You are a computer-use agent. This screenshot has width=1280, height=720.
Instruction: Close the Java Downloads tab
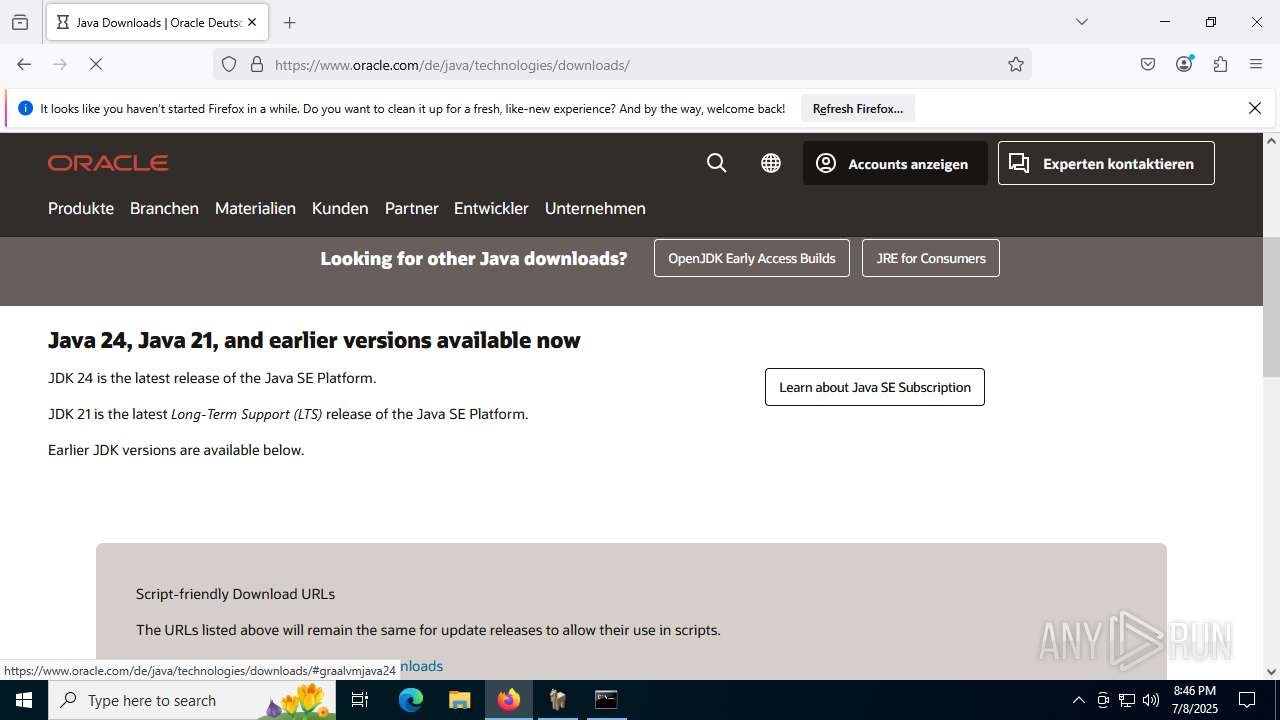click(252, 22)
